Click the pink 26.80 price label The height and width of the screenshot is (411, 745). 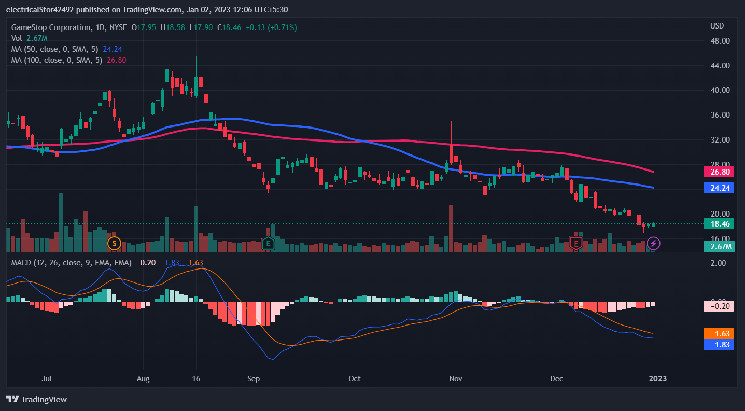pyautogui.click(x=719, y=172)
